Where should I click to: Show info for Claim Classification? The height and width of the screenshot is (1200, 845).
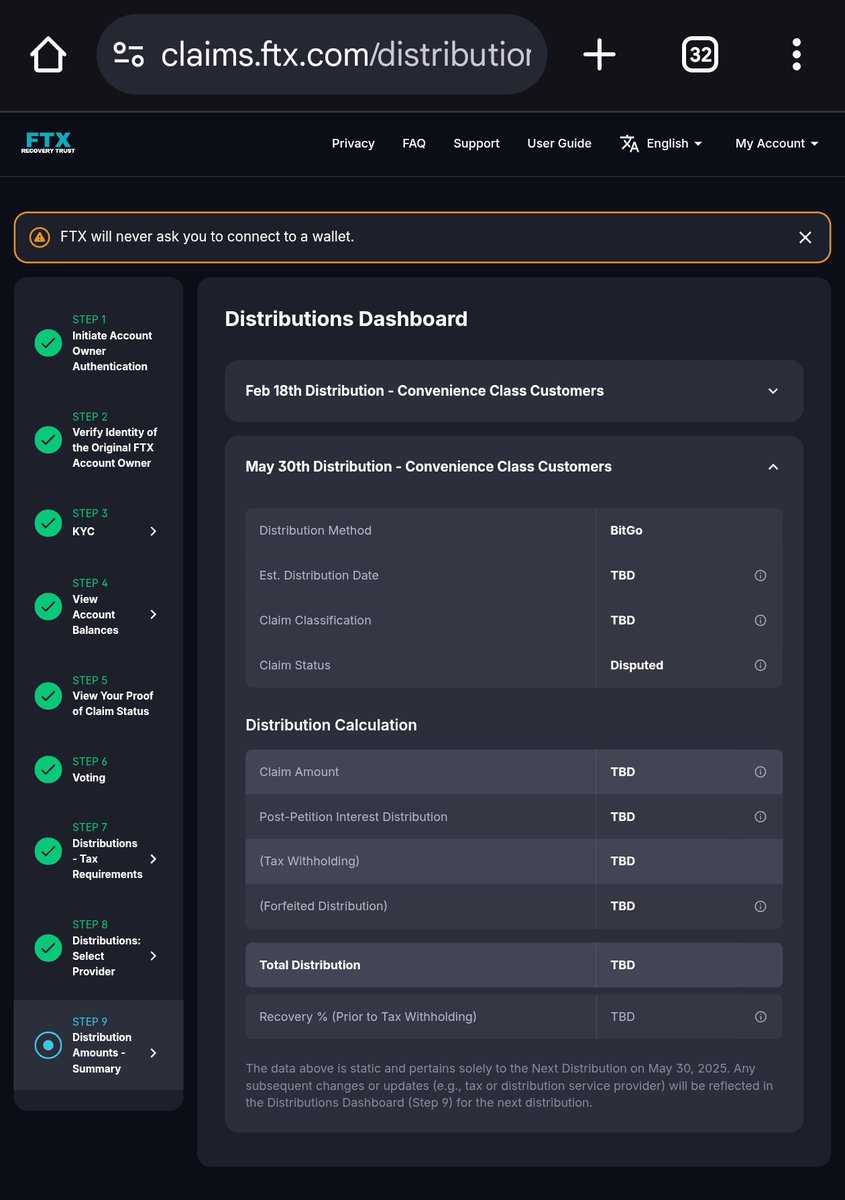click(x=760, y=621)
